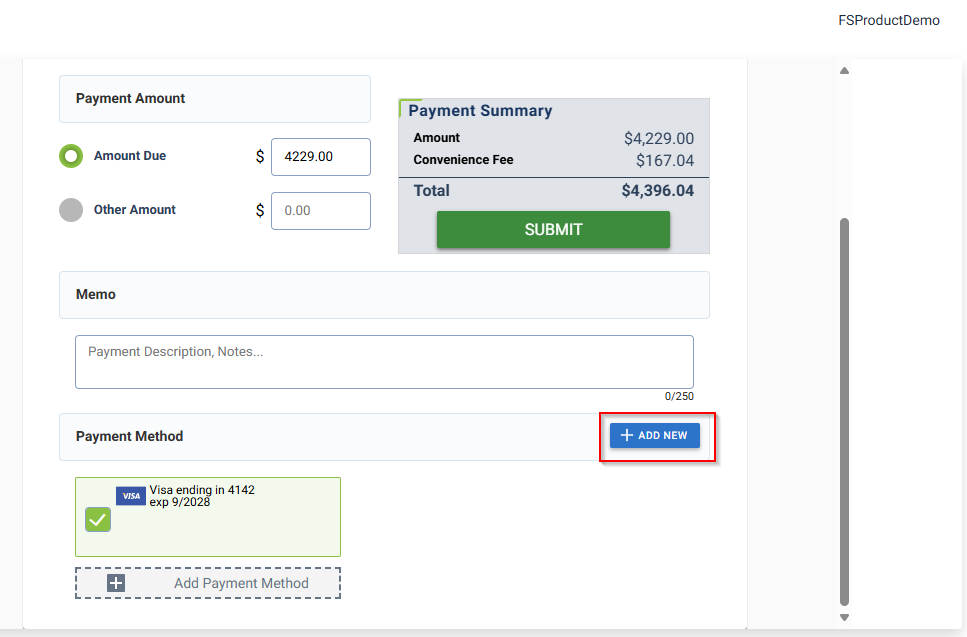Focus the Payment Description memo textbox
The width and height of the screenshot is (967, 637).
click(x=384, y=361)
